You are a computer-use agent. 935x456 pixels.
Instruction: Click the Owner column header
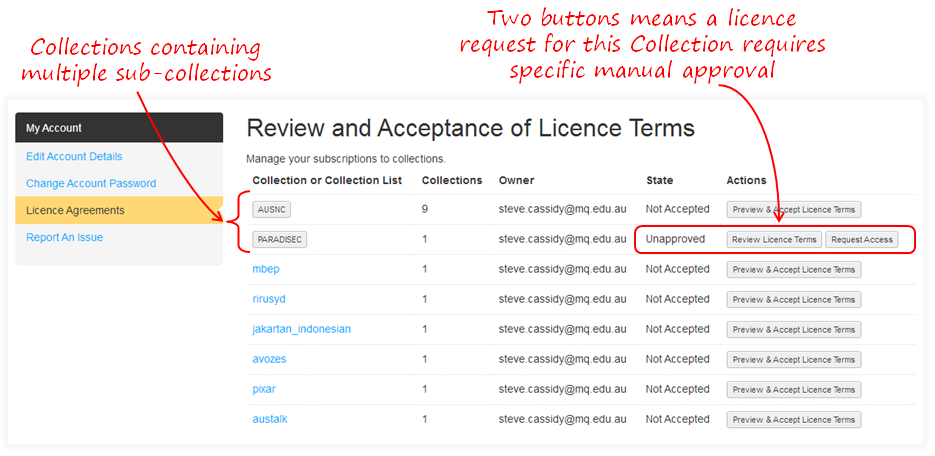[516, 180]
